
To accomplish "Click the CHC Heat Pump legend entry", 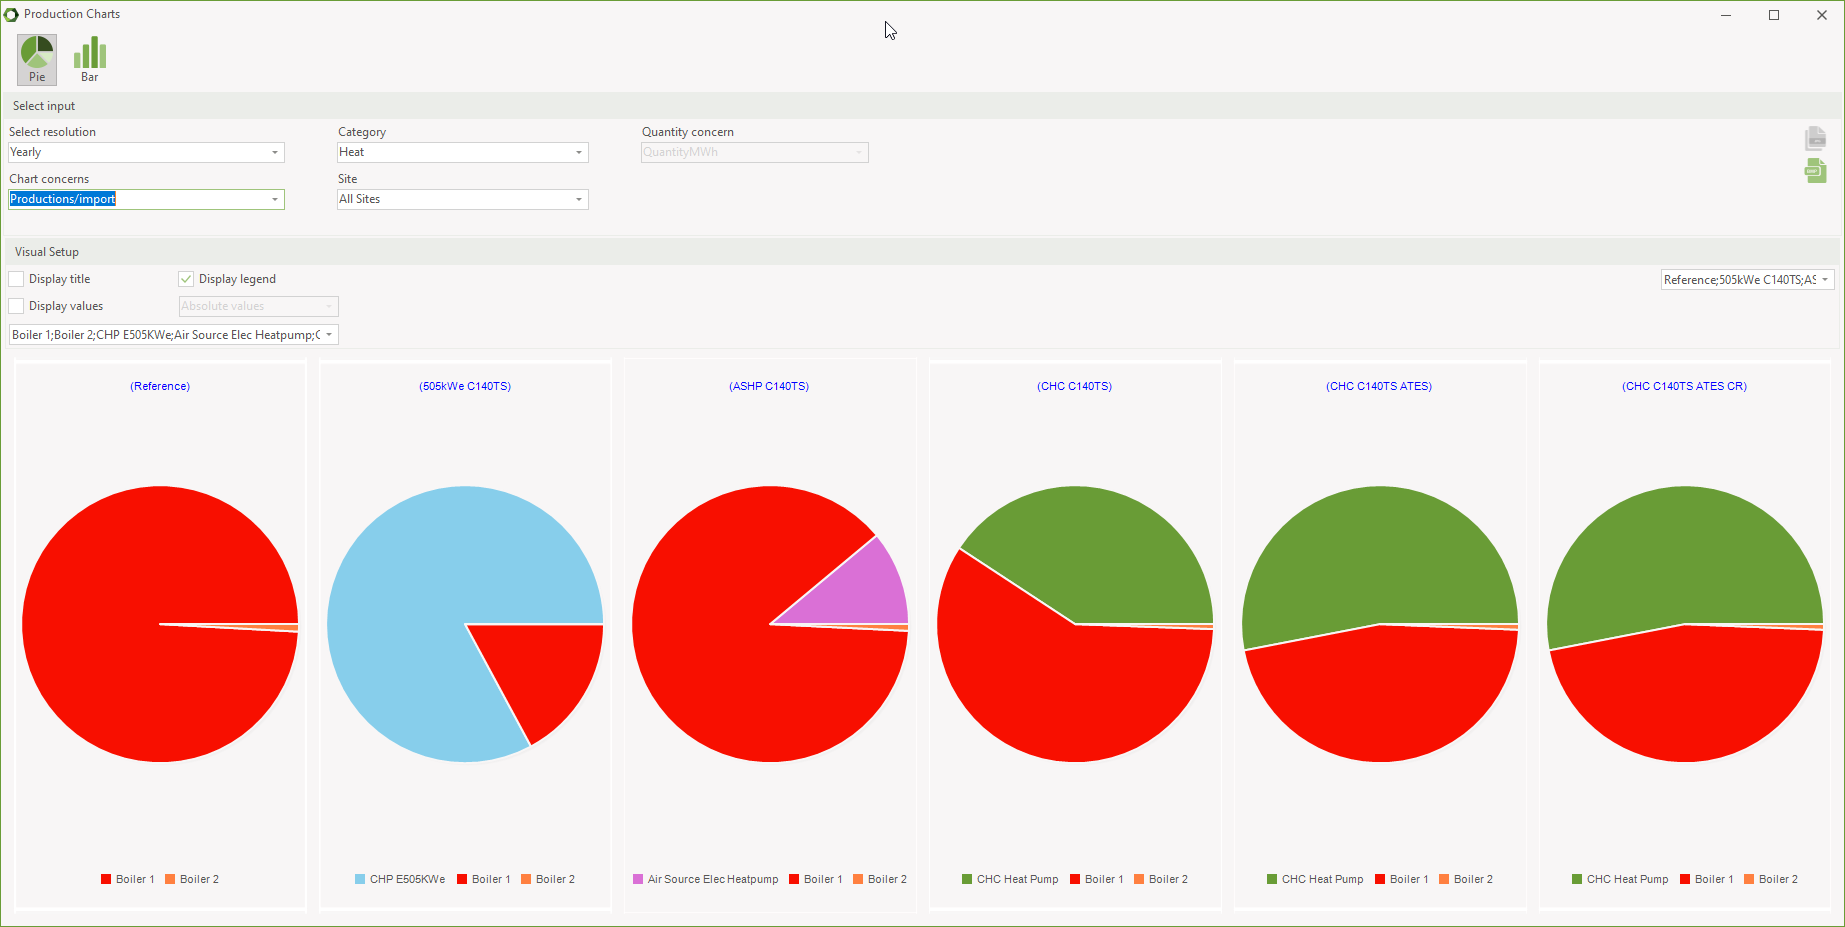I will 1010,879.
